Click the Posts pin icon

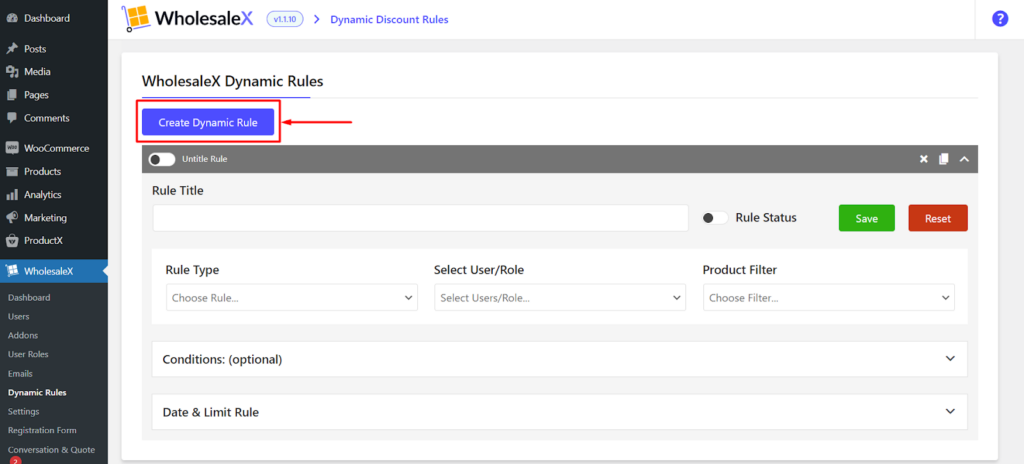[12, 49]
